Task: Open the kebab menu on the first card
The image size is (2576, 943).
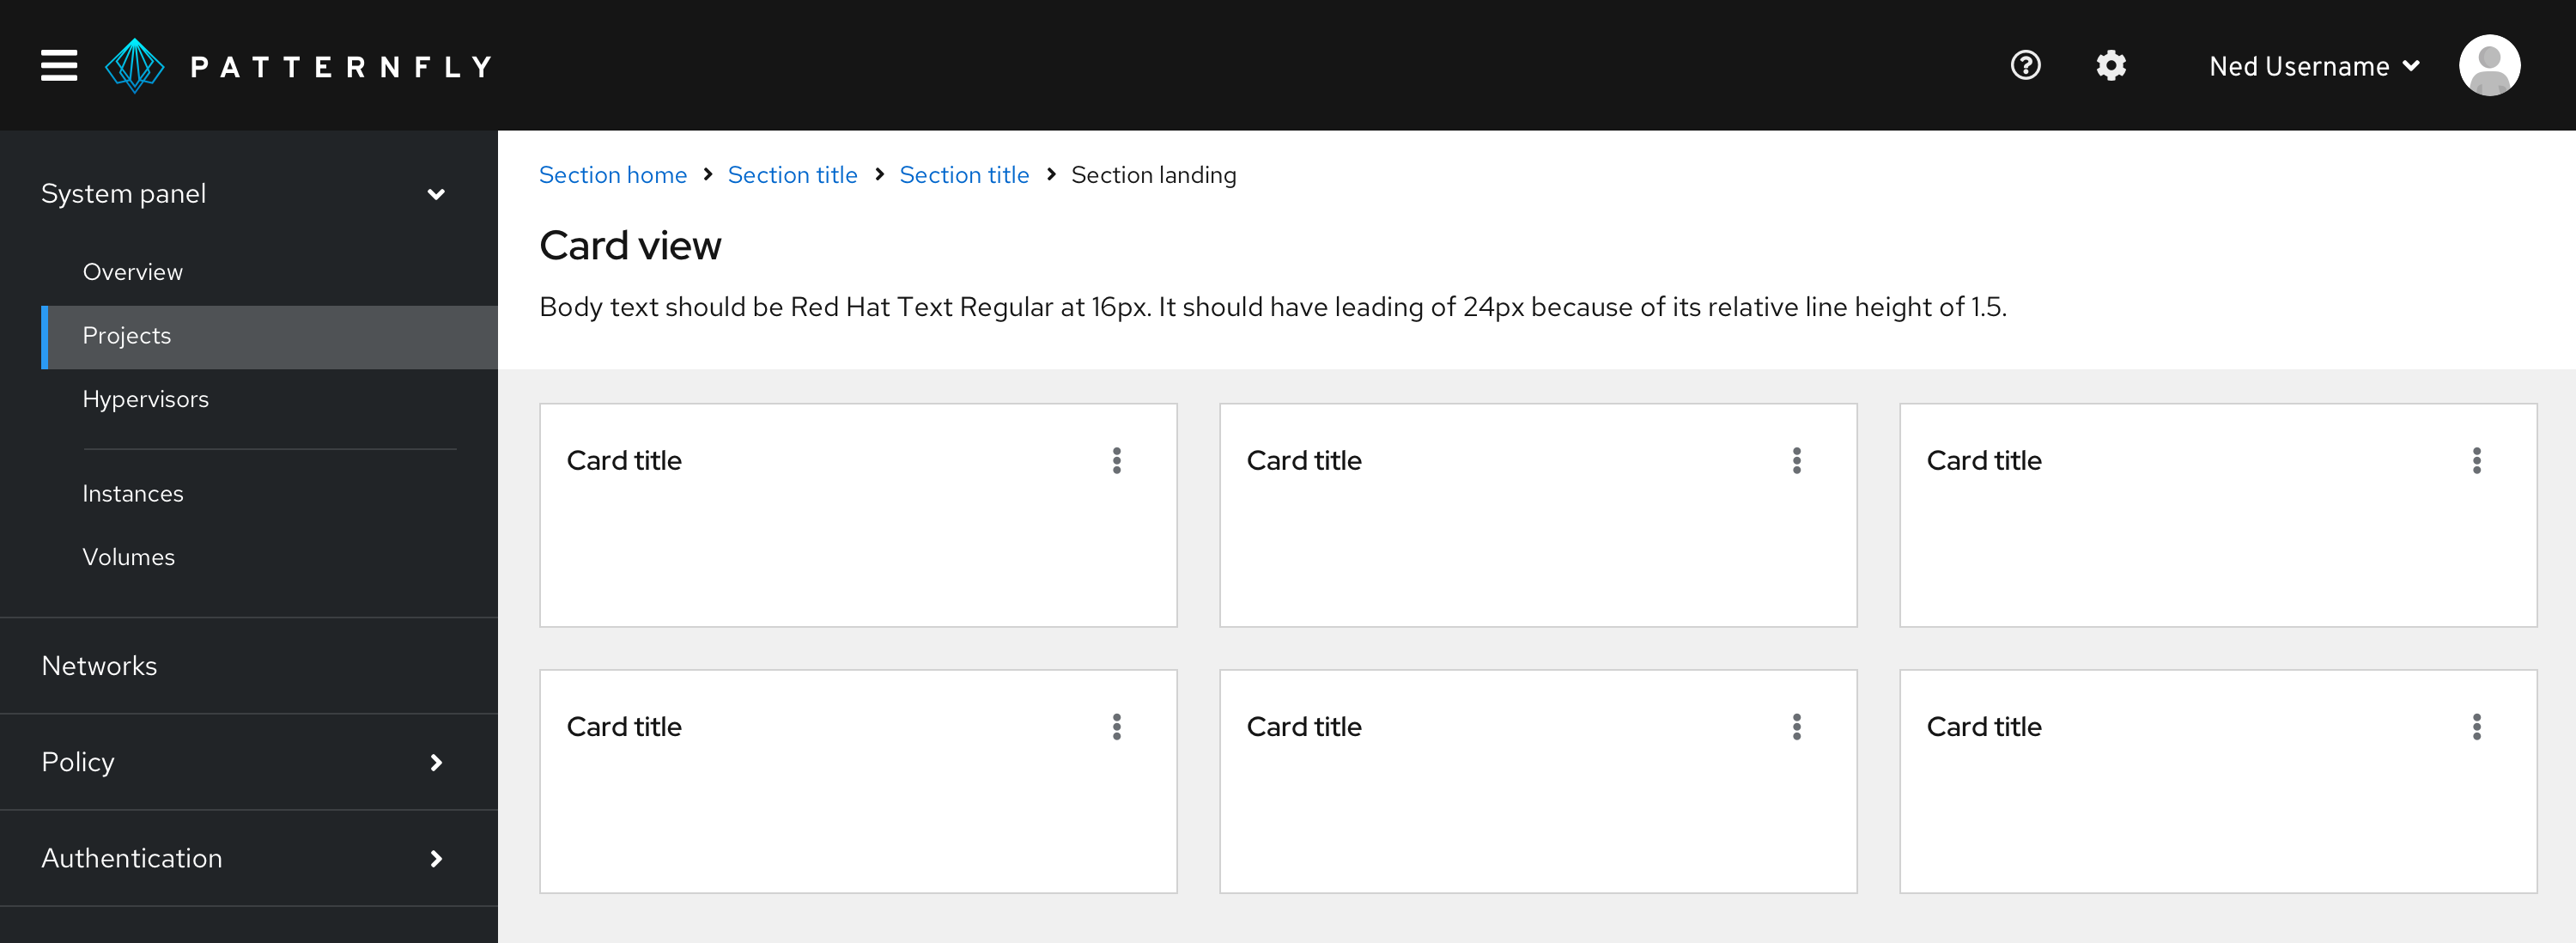Action: coord(1116,461)
